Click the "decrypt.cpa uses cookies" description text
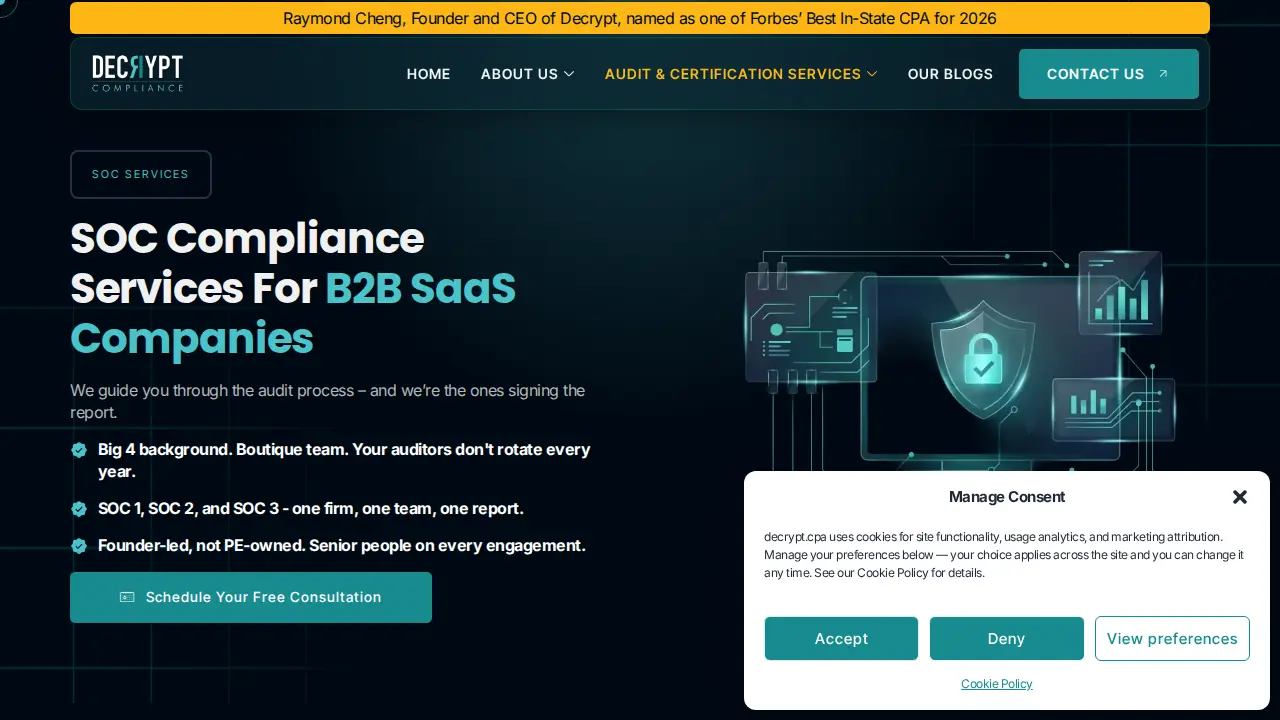This screenshot has width=1280, height=720. 1004,555
